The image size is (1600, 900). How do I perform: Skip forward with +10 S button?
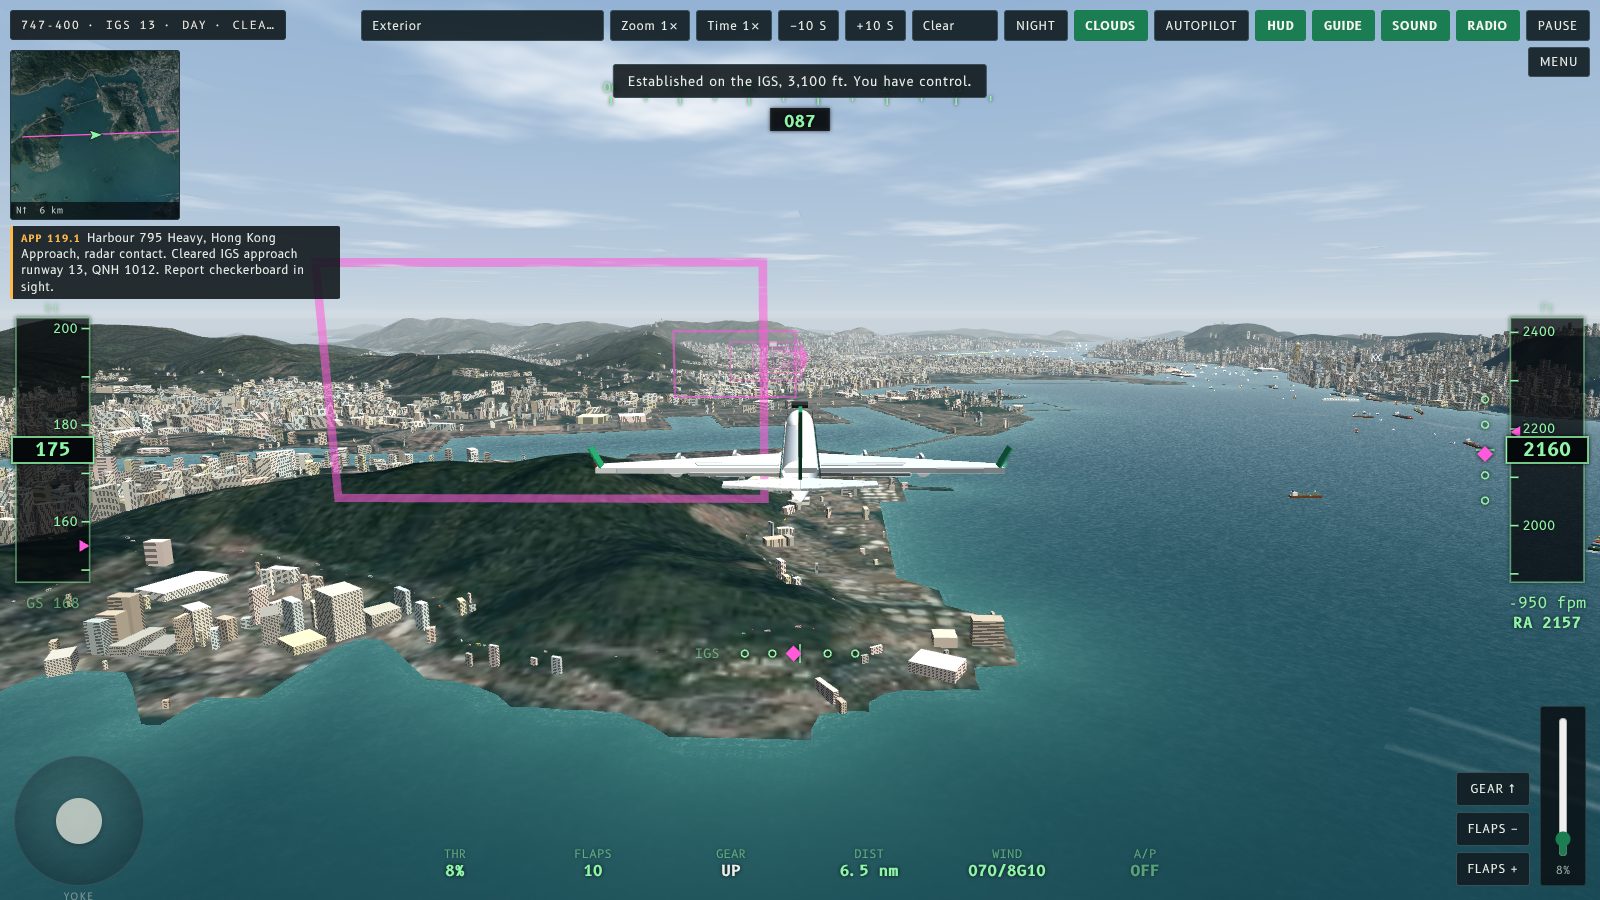point(875,26)
